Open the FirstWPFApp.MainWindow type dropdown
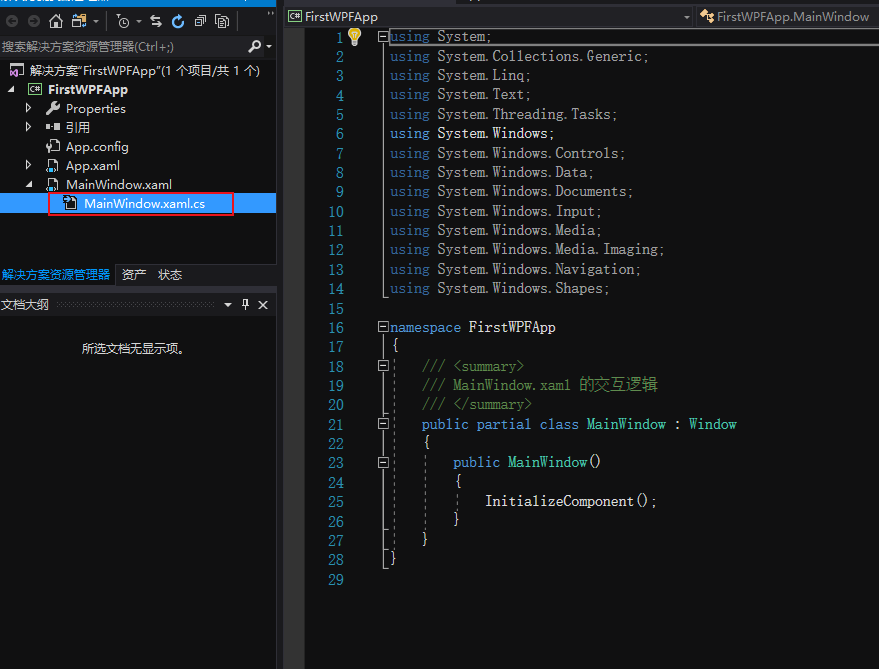The width and height of the screenshot is (879, 669). (787, 17)
